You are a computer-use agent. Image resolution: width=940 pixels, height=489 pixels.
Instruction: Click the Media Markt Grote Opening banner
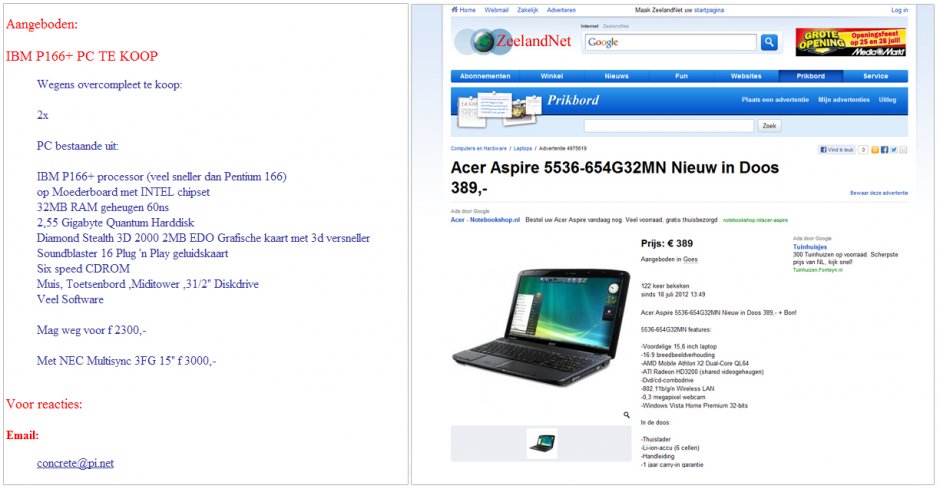pos(851,42)
